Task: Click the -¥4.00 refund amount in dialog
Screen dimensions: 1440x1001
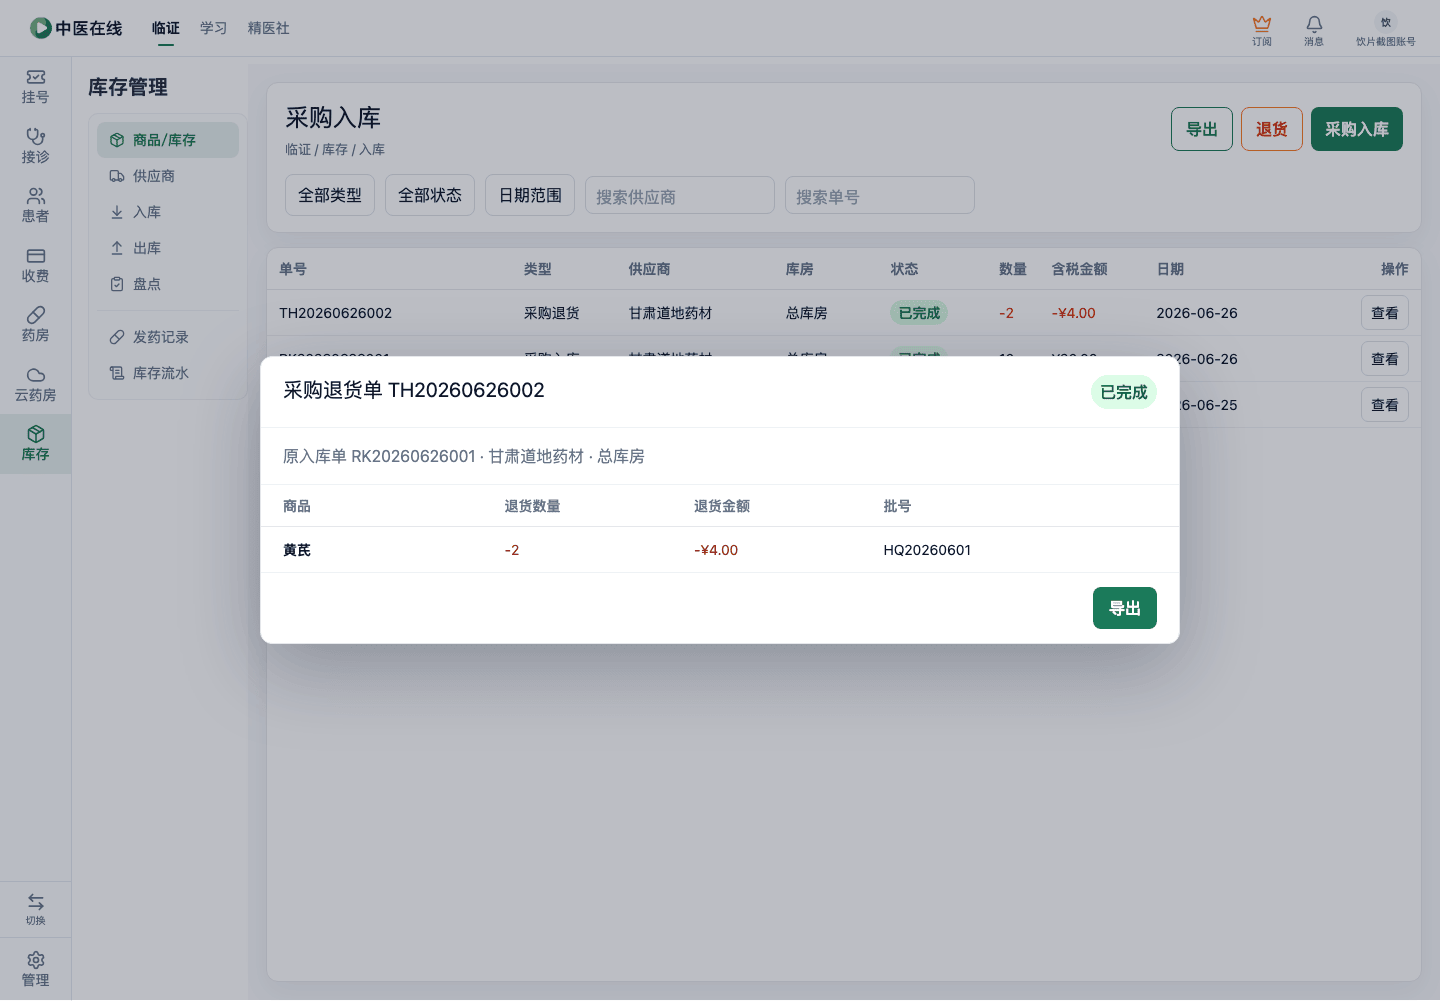Action: point(716,550)
